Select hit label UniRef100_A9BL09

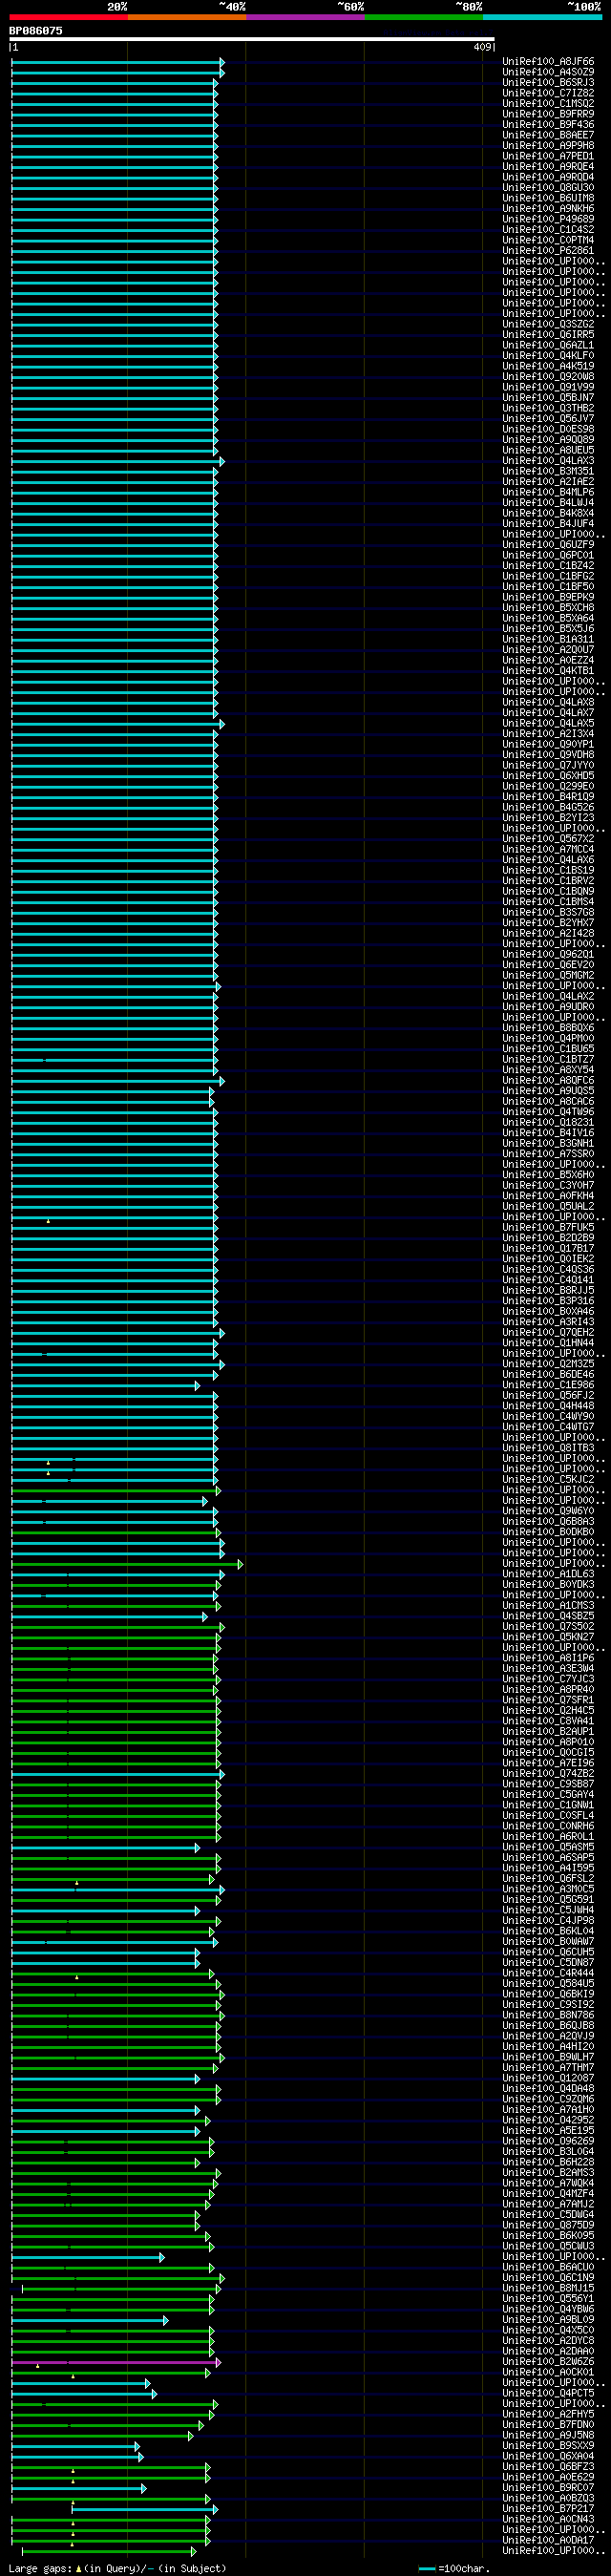pos(548,2319)
